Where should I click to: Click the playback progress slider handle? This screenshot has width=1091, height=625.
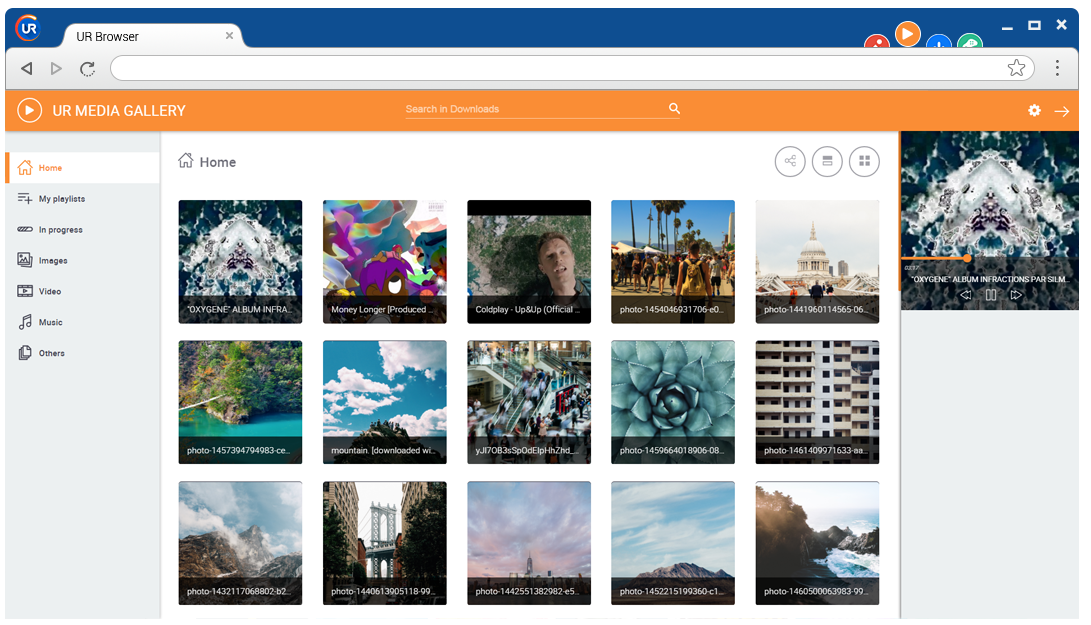(x=967, y=258)
